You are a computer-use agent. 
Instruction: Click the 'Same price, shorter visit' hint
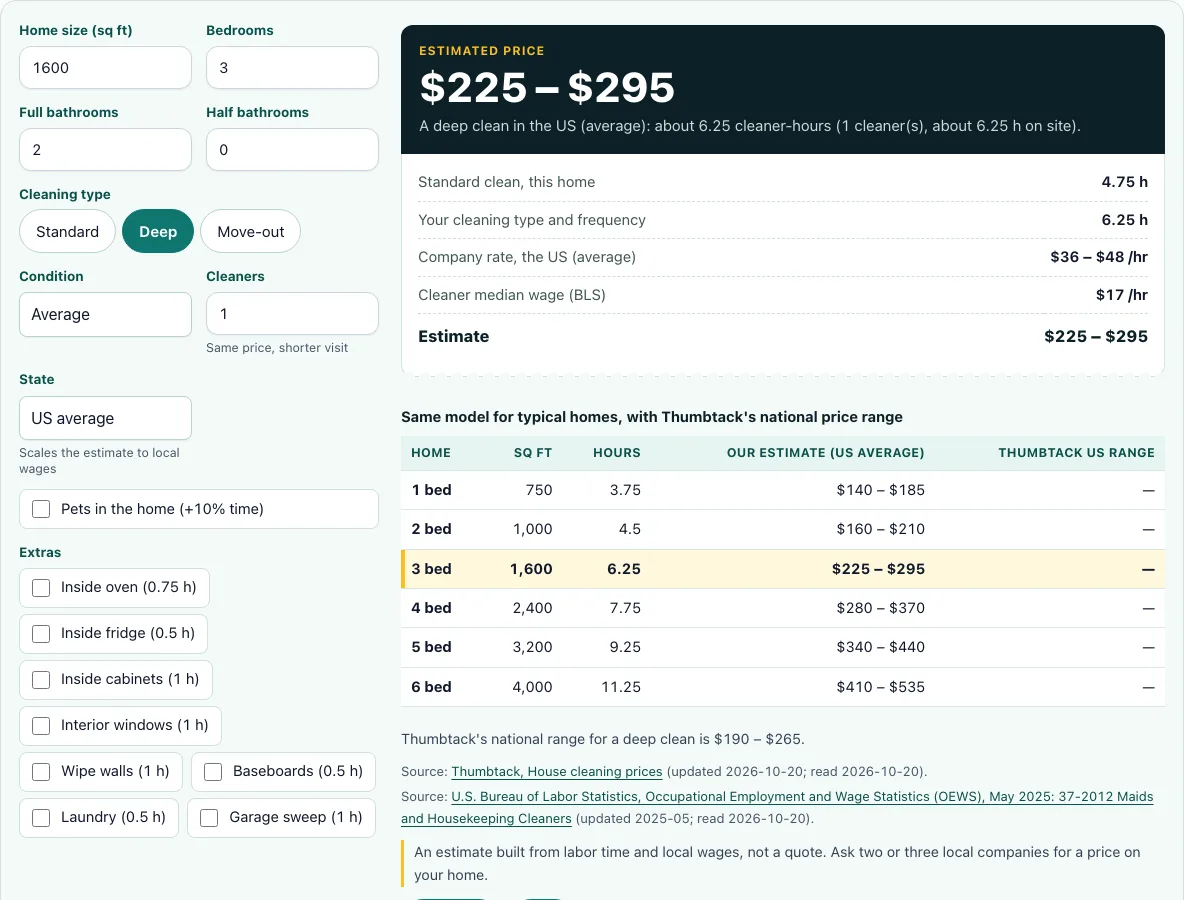(x=277, y=348)
